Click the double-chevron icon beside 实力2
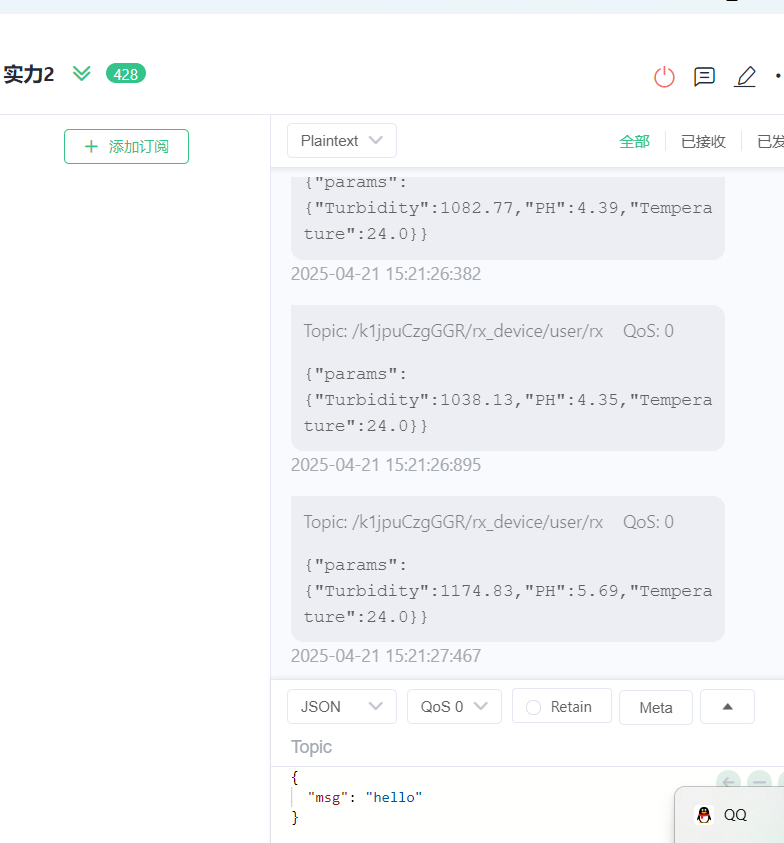This screenshot has height=843, width=784. pos(82,74)
